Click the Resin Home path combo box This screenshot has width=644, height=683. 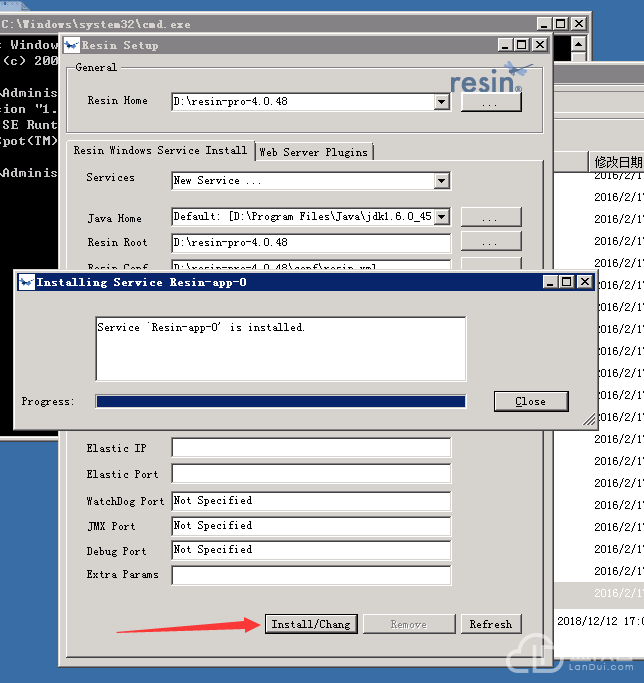311,102
